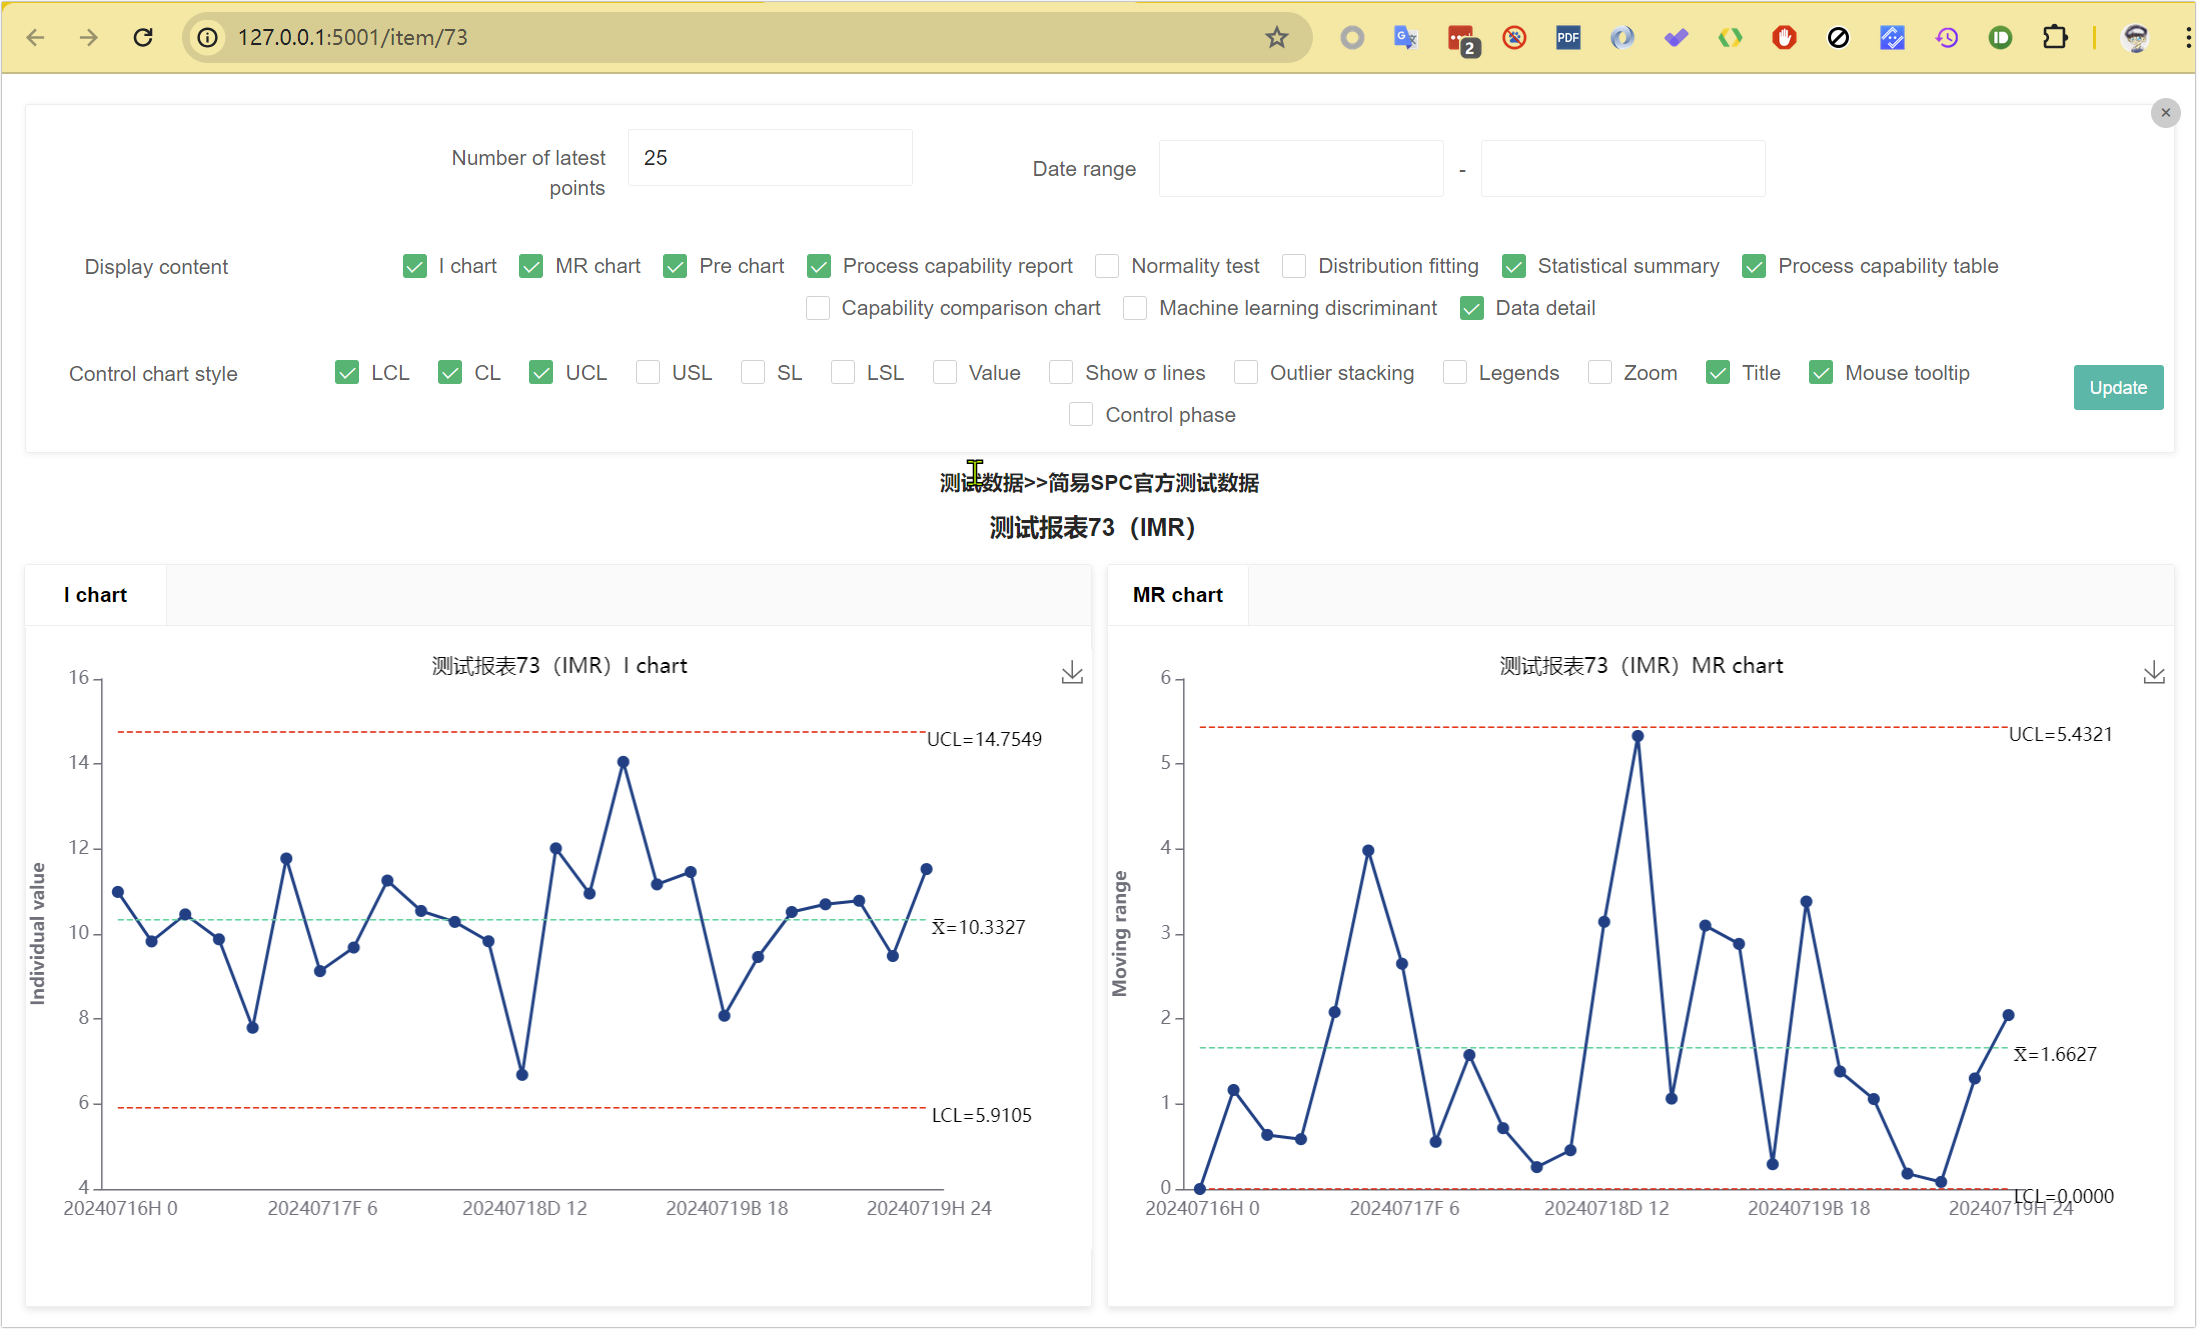Switch to the I chart tab
This screenshot has height=1330, width=2198.
(94, 594)
